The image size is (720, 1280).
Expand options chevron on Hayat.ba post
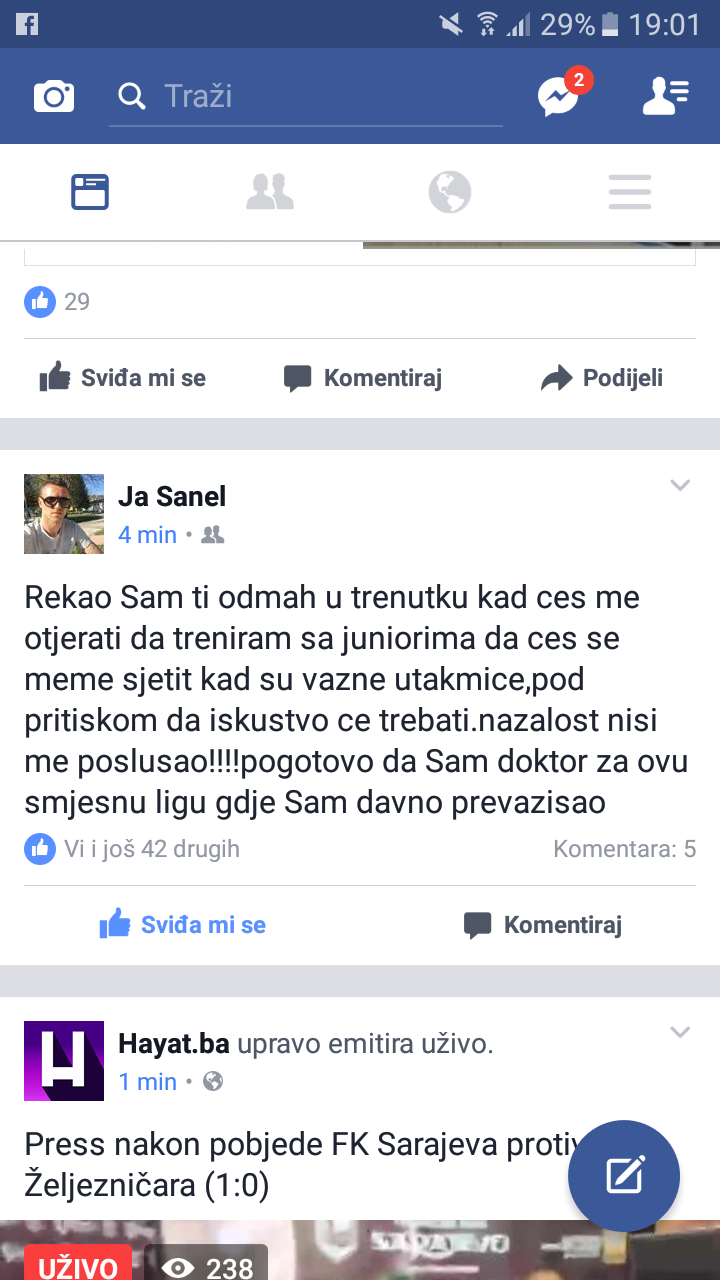pyautogui.click(x=680, y=1033)
